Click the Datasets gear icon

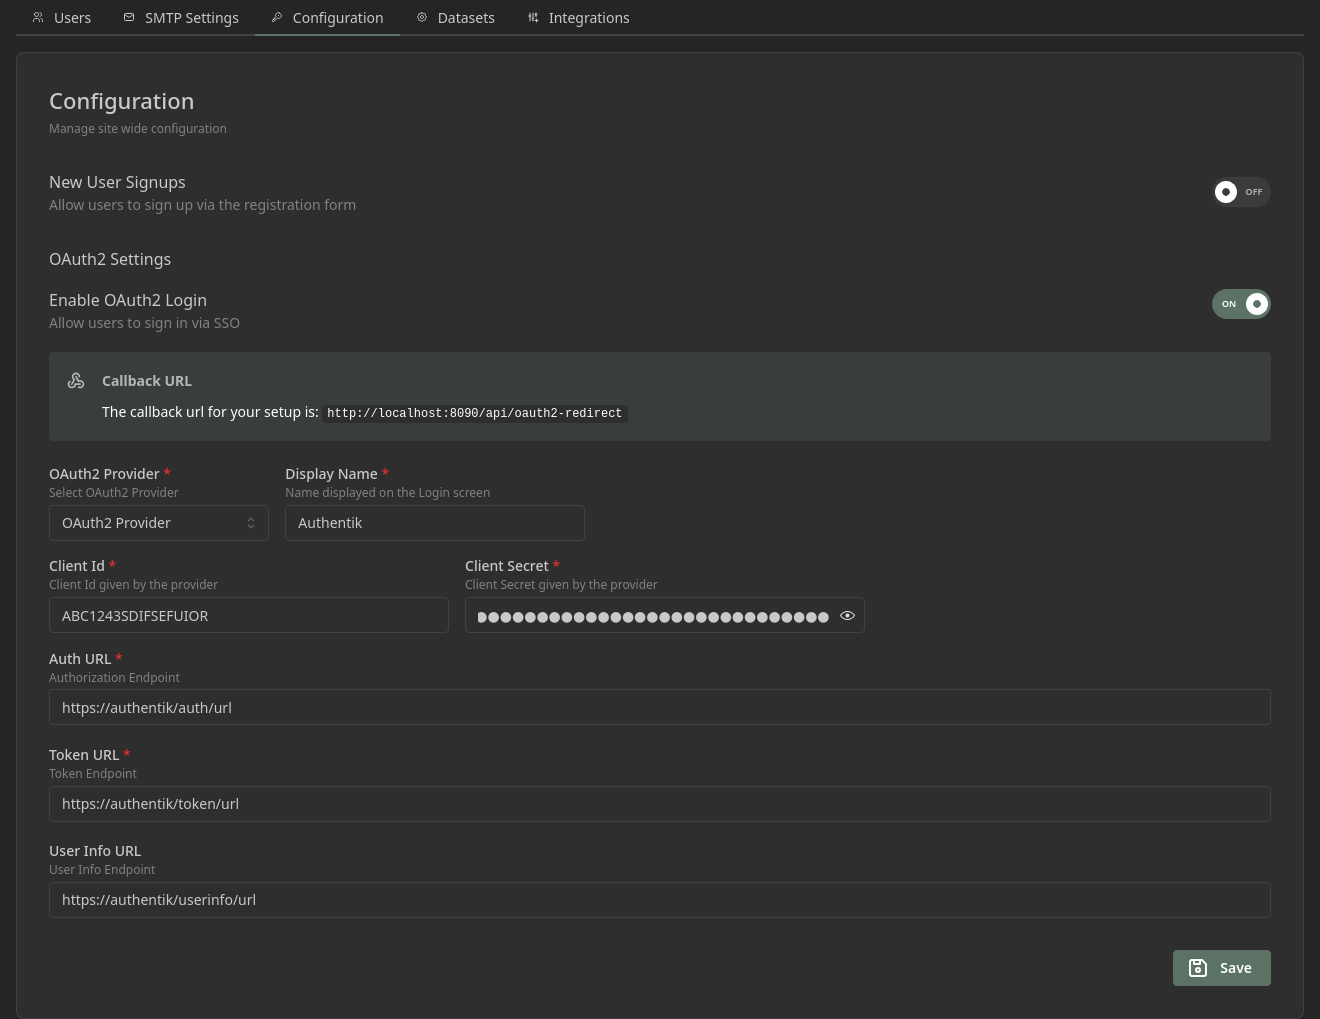(422, 18)
